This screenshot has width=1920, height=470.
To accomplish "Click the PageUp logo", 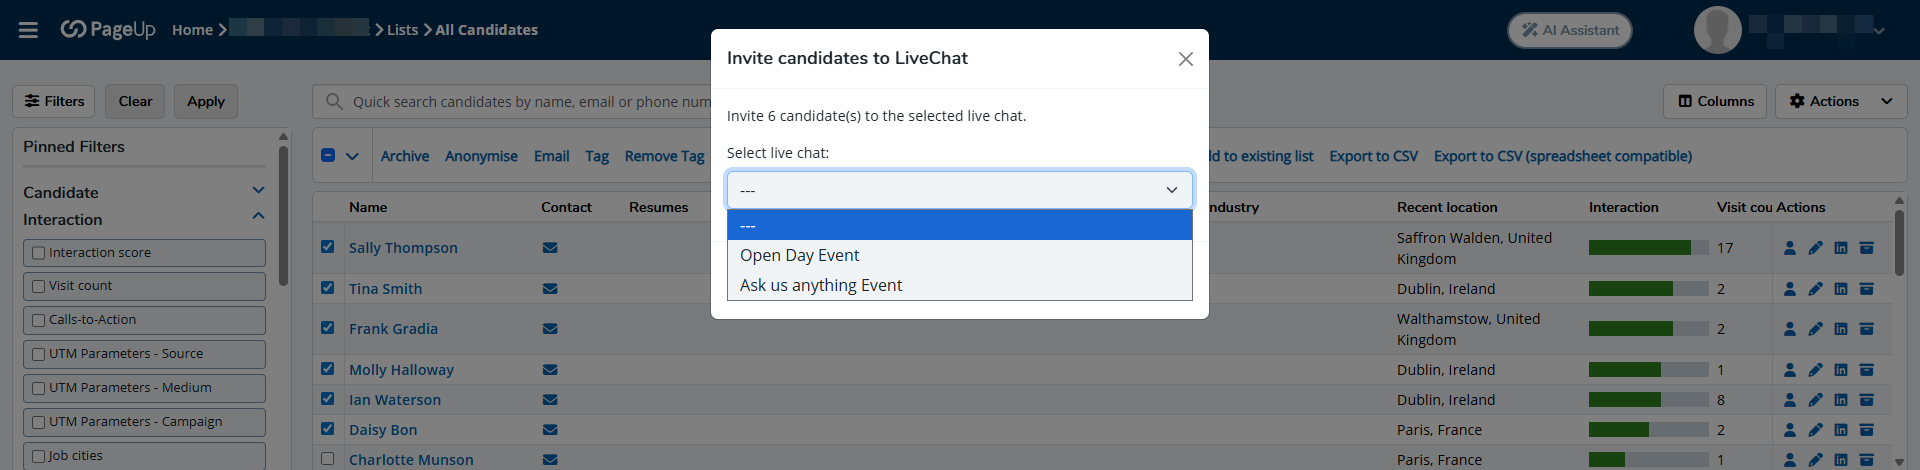I will click(108, 30).
